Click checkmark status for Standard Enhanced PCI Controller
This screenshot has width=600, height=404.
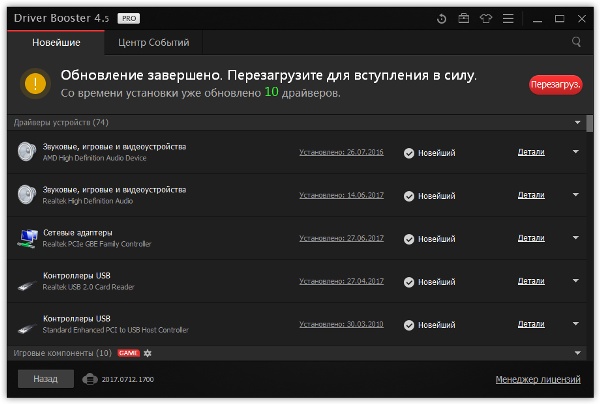pos(409,325)
